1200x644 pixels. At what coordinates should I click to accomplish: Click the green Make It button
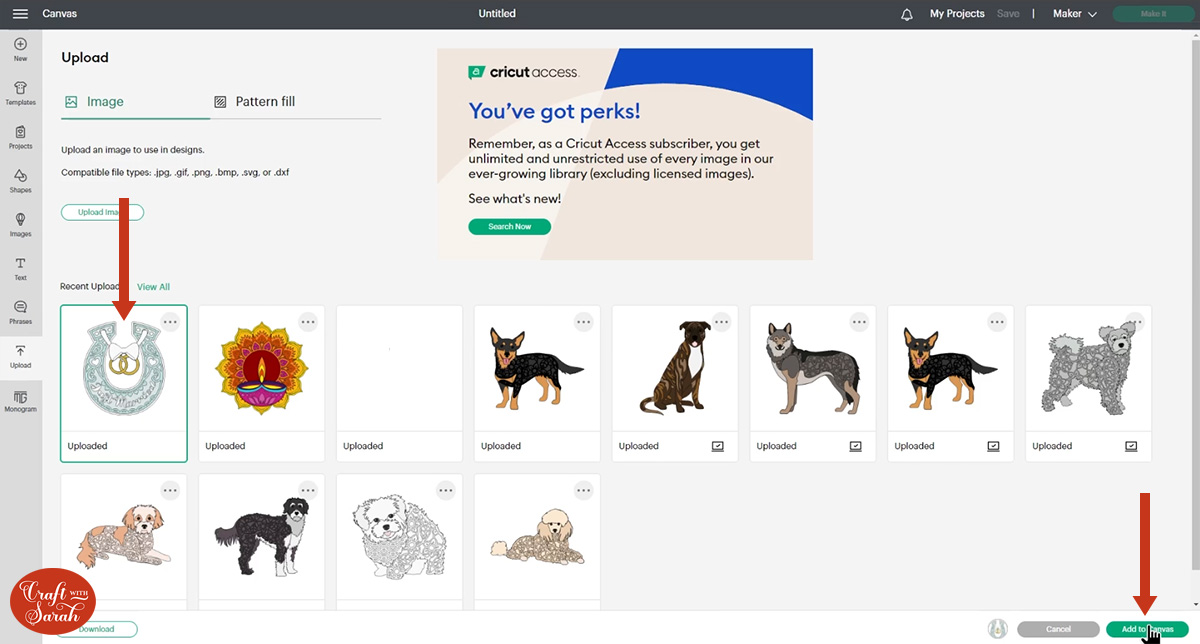tap(1153, 14)
